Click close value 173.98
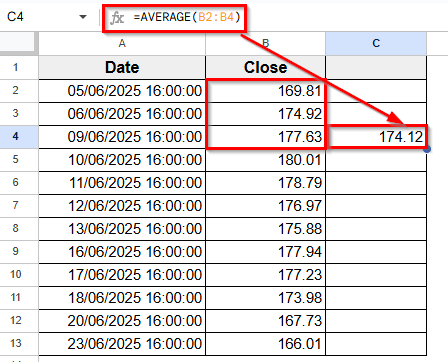This screenshot has width=448, height=362. 265,298
